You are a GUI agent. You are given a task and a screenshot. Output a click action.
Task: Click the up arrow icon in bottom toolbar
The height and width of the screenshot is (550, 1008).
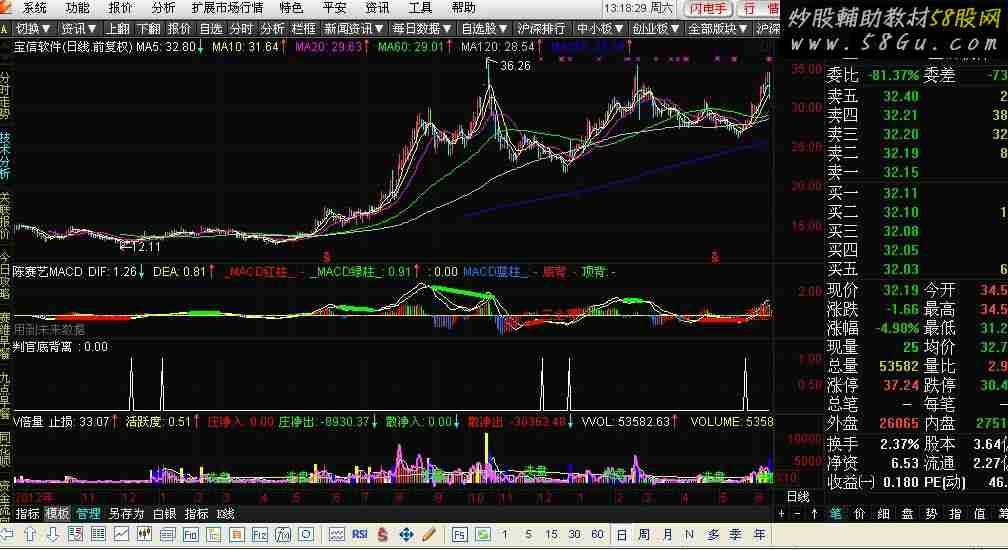(30, 534)
